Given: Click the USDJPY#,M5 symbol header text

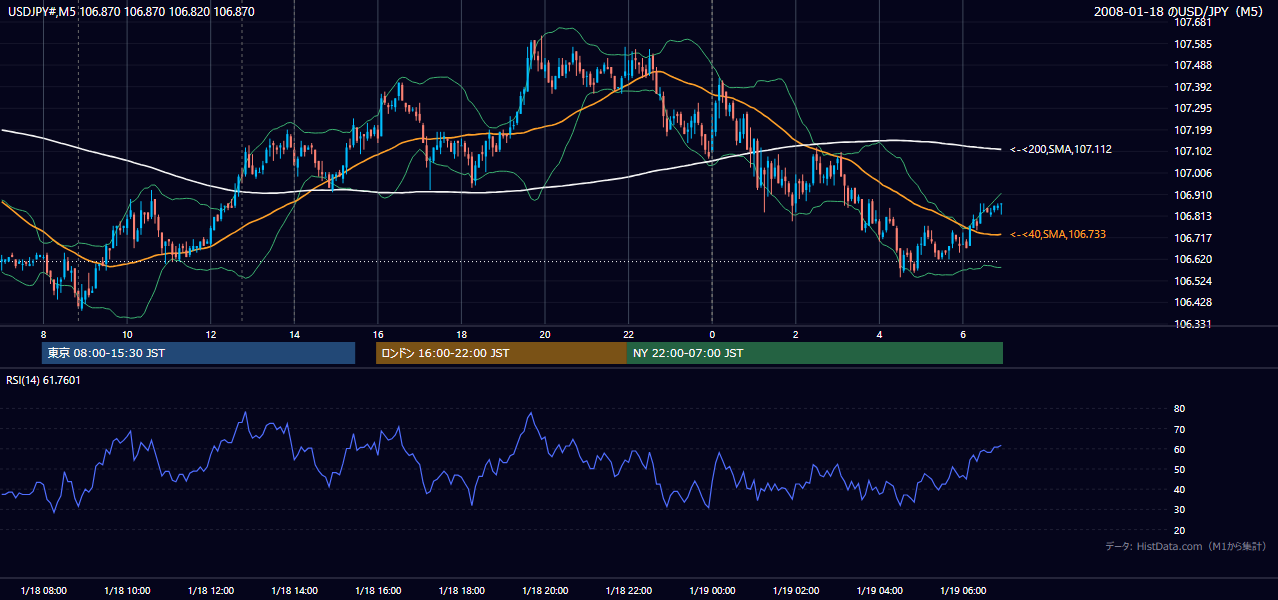Looking at the screenshot, I should click(x=132, y=12).
